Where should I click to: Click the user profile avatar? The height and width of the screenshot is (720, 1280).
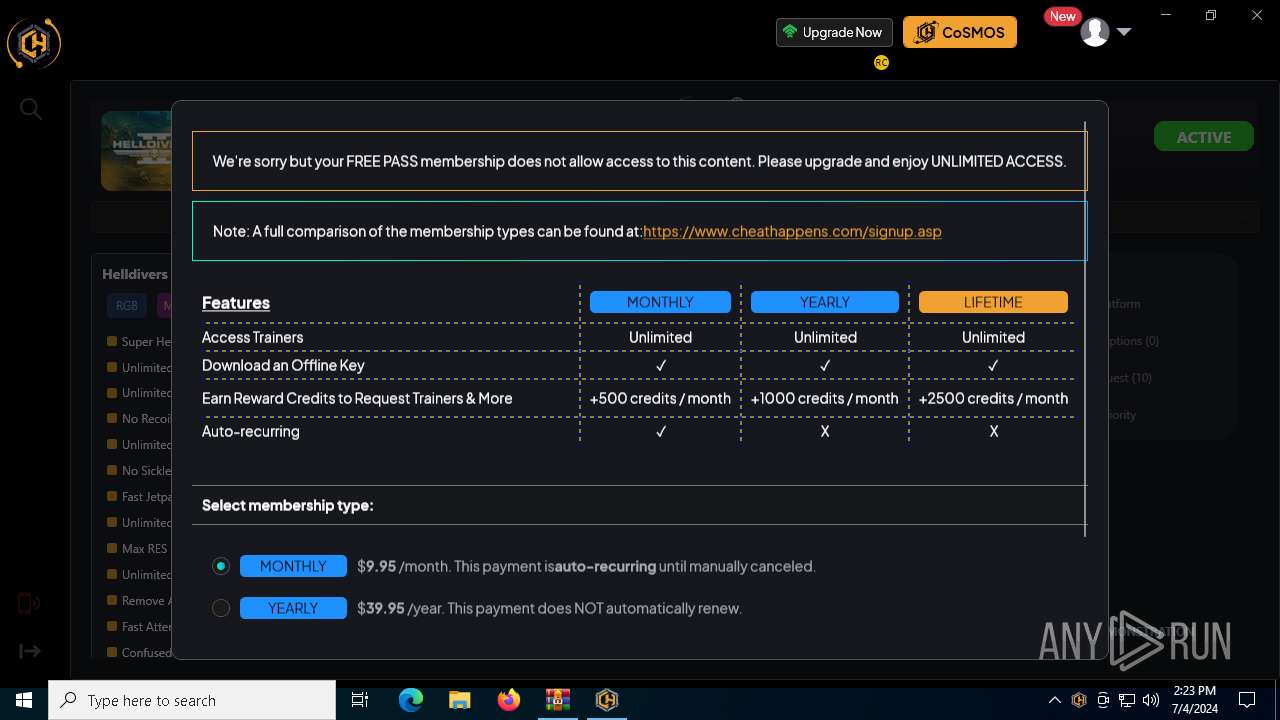[x=1095, y=32]
